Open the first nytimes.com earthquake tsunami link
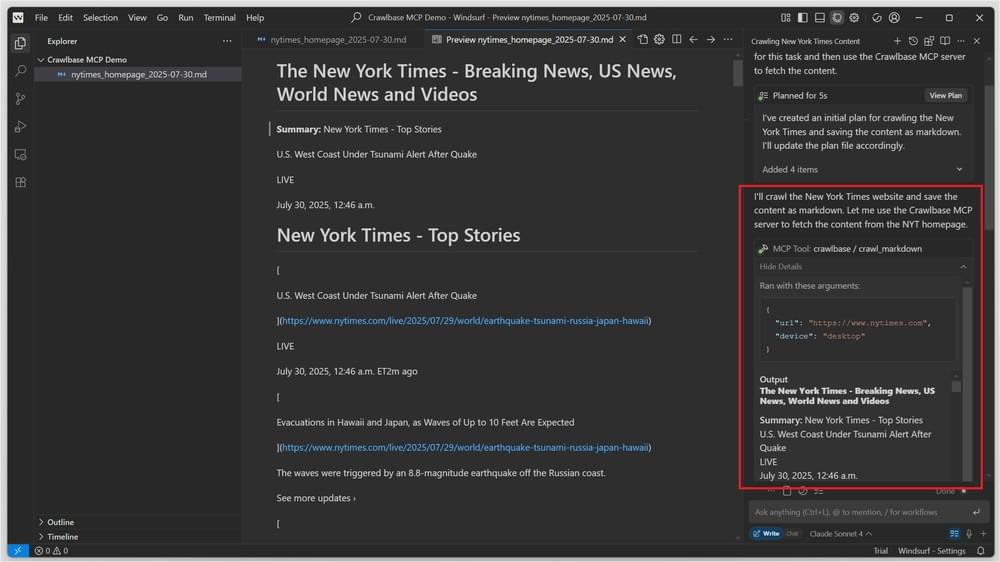The height and width of the screenshot is (562, 1000). point(465,321)
